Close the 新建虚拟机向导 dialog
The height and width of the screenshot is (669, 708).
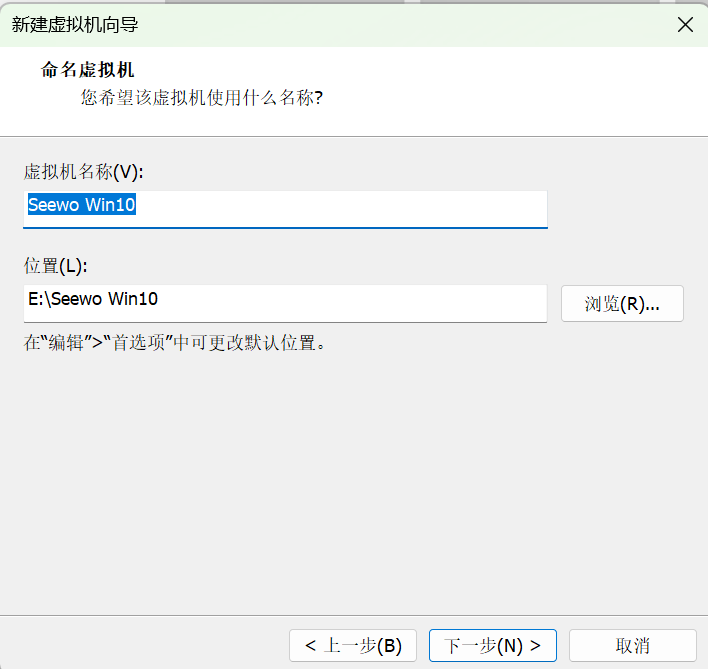[685, 24]
